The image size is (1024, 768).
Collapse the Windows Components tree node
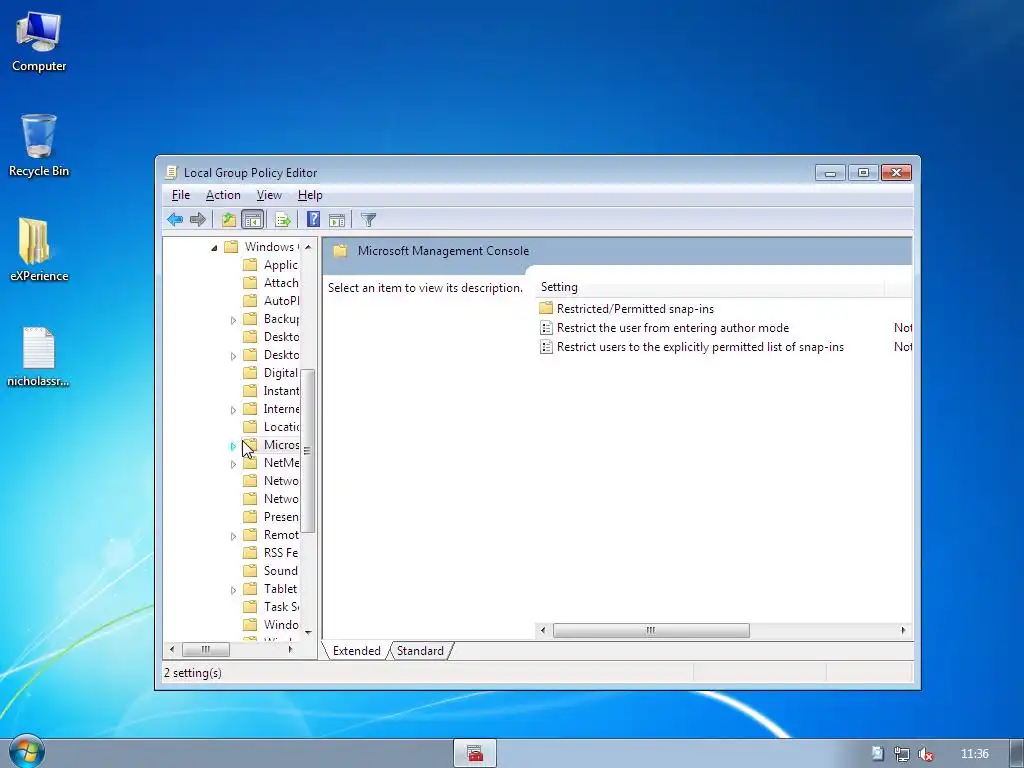[214, 248]
